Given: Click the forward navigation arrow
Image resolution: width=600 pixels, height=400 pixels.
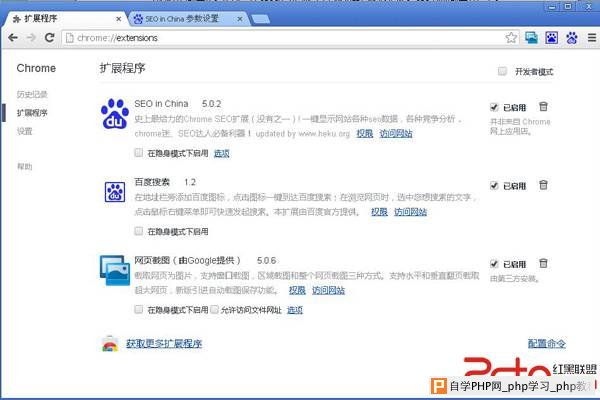Looking at the screenshot, I should tap(31, 38).
